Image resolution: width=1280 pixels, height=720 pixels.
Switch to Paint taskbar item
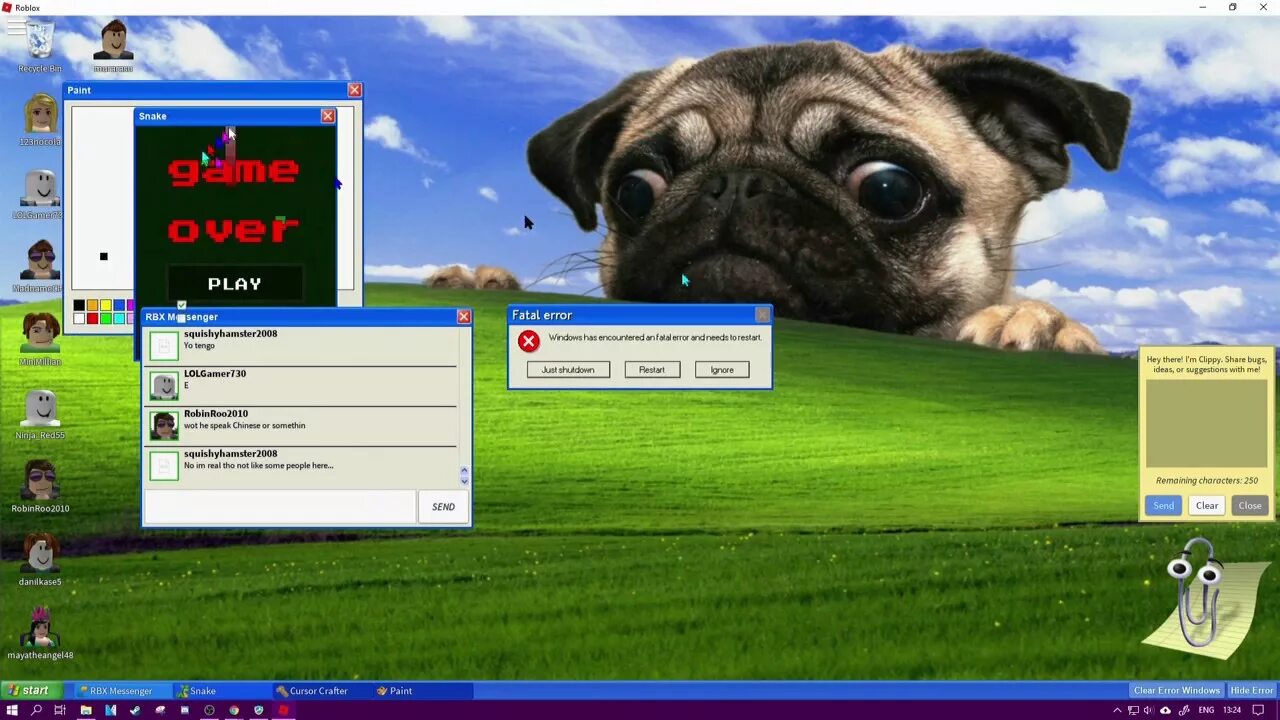[422, 690]
